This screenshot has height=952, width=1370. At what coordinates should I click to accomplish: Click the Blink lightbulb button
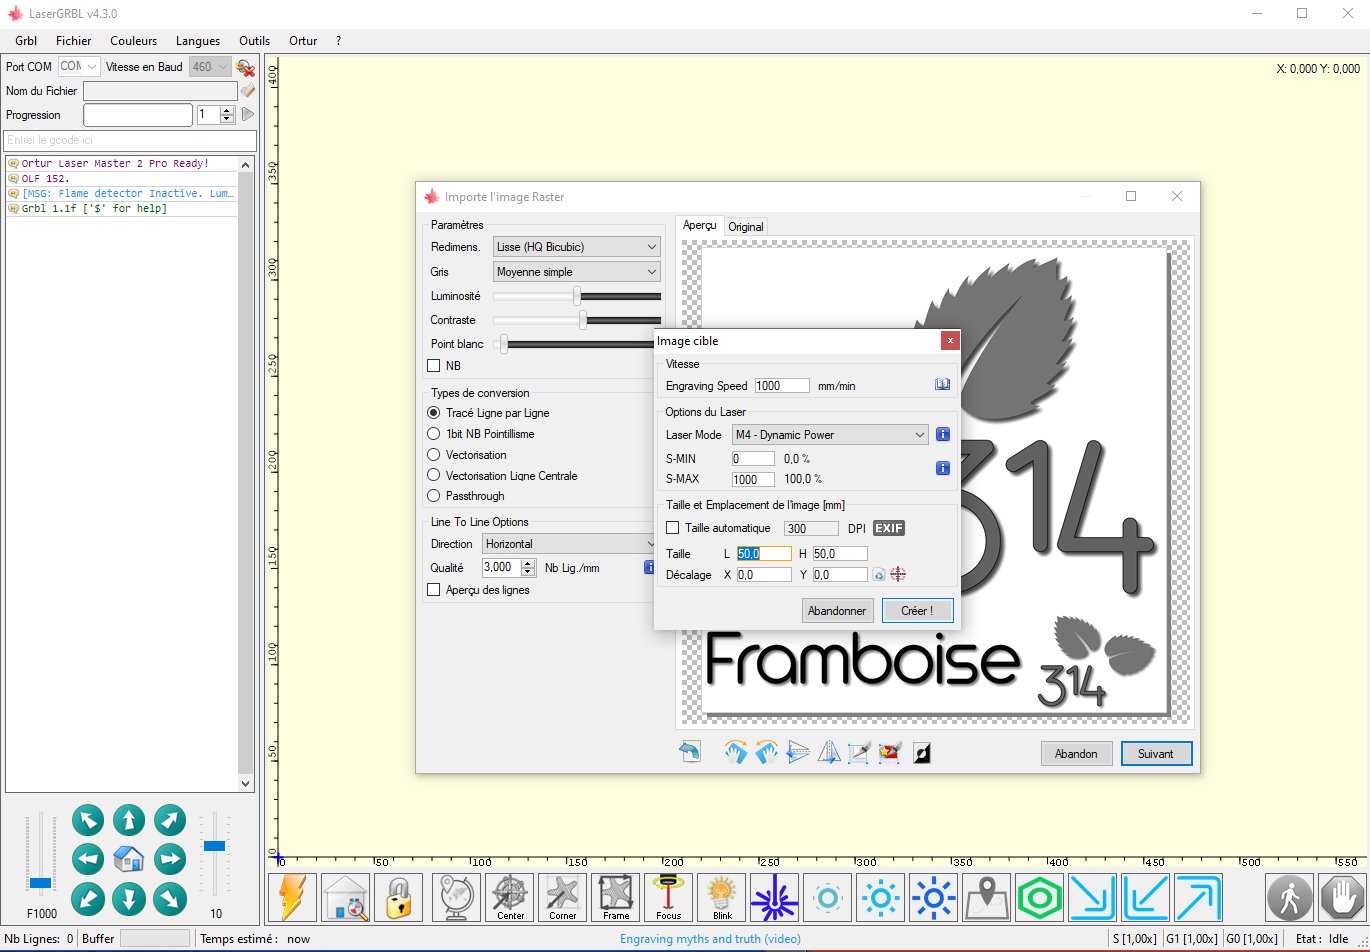(721, 897)
